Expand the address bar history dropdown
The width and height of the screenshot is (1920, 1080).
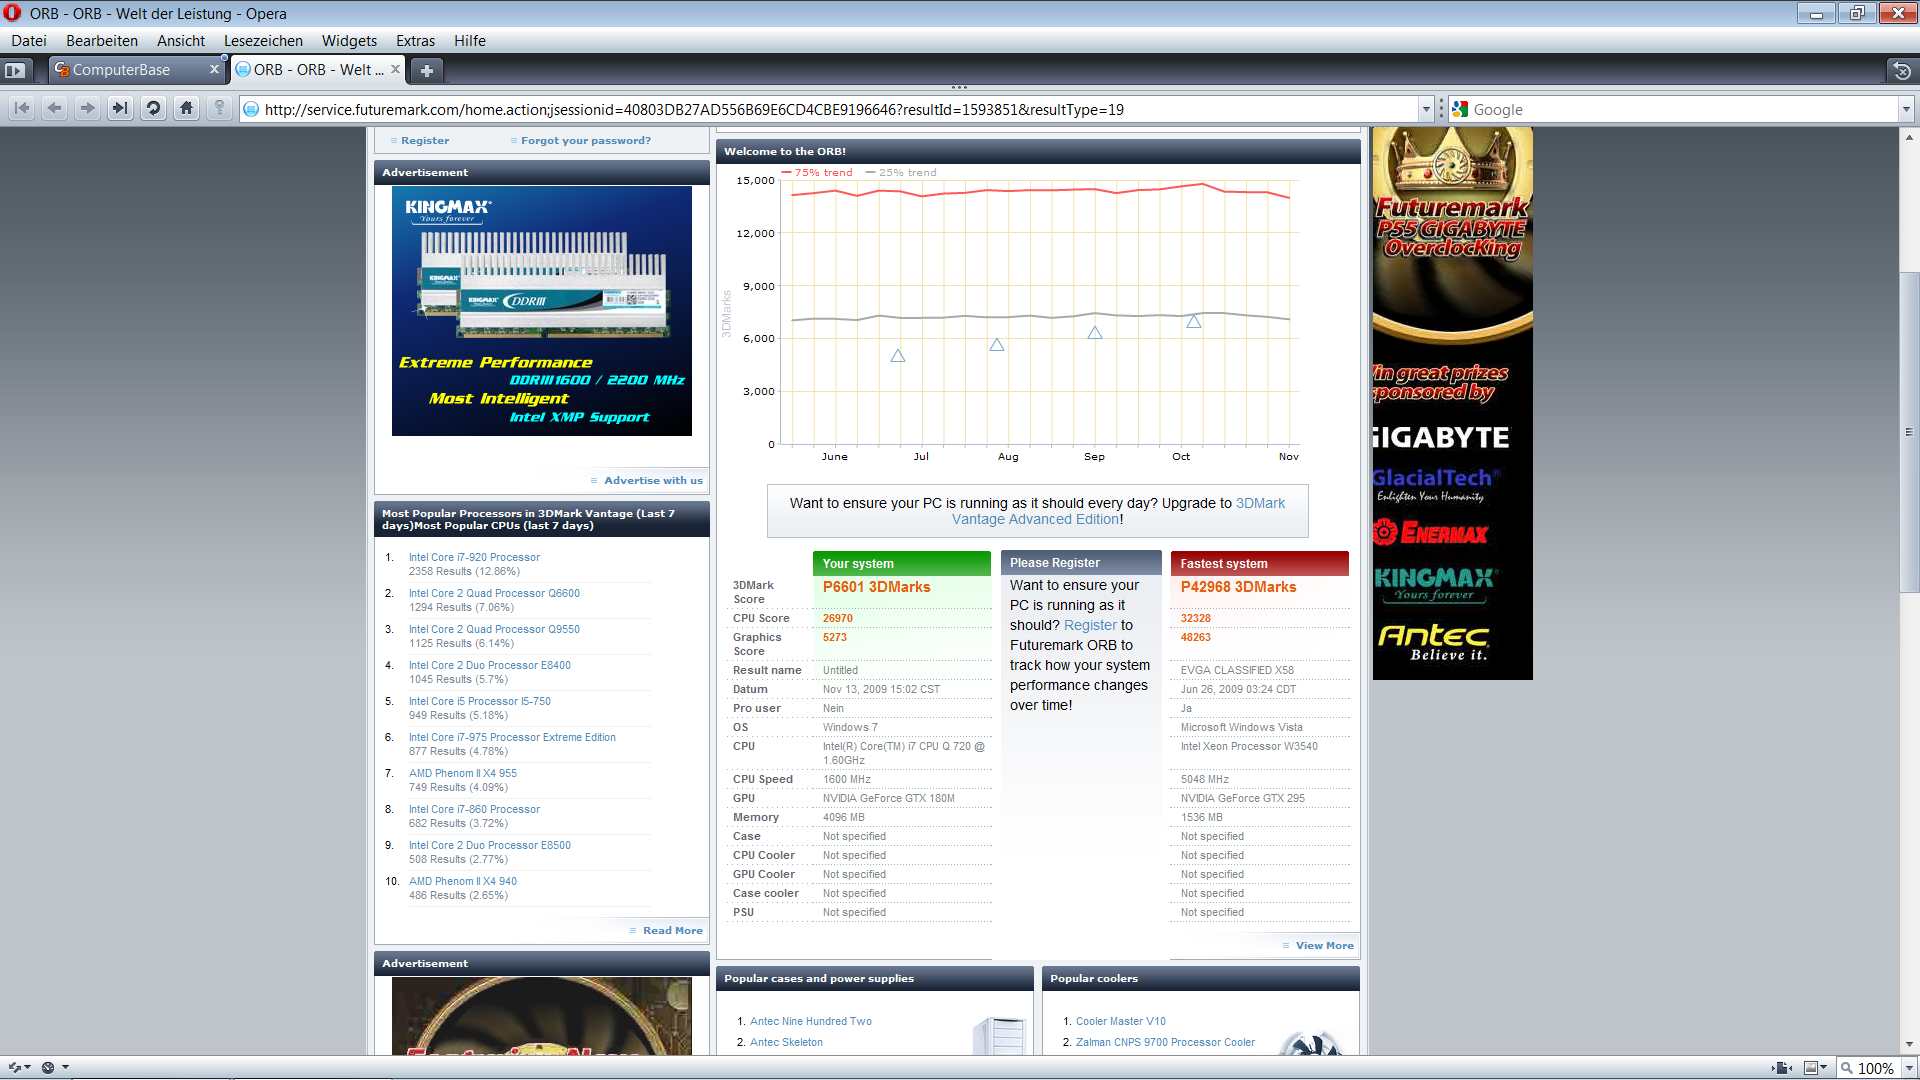[x=1426, y=110]
